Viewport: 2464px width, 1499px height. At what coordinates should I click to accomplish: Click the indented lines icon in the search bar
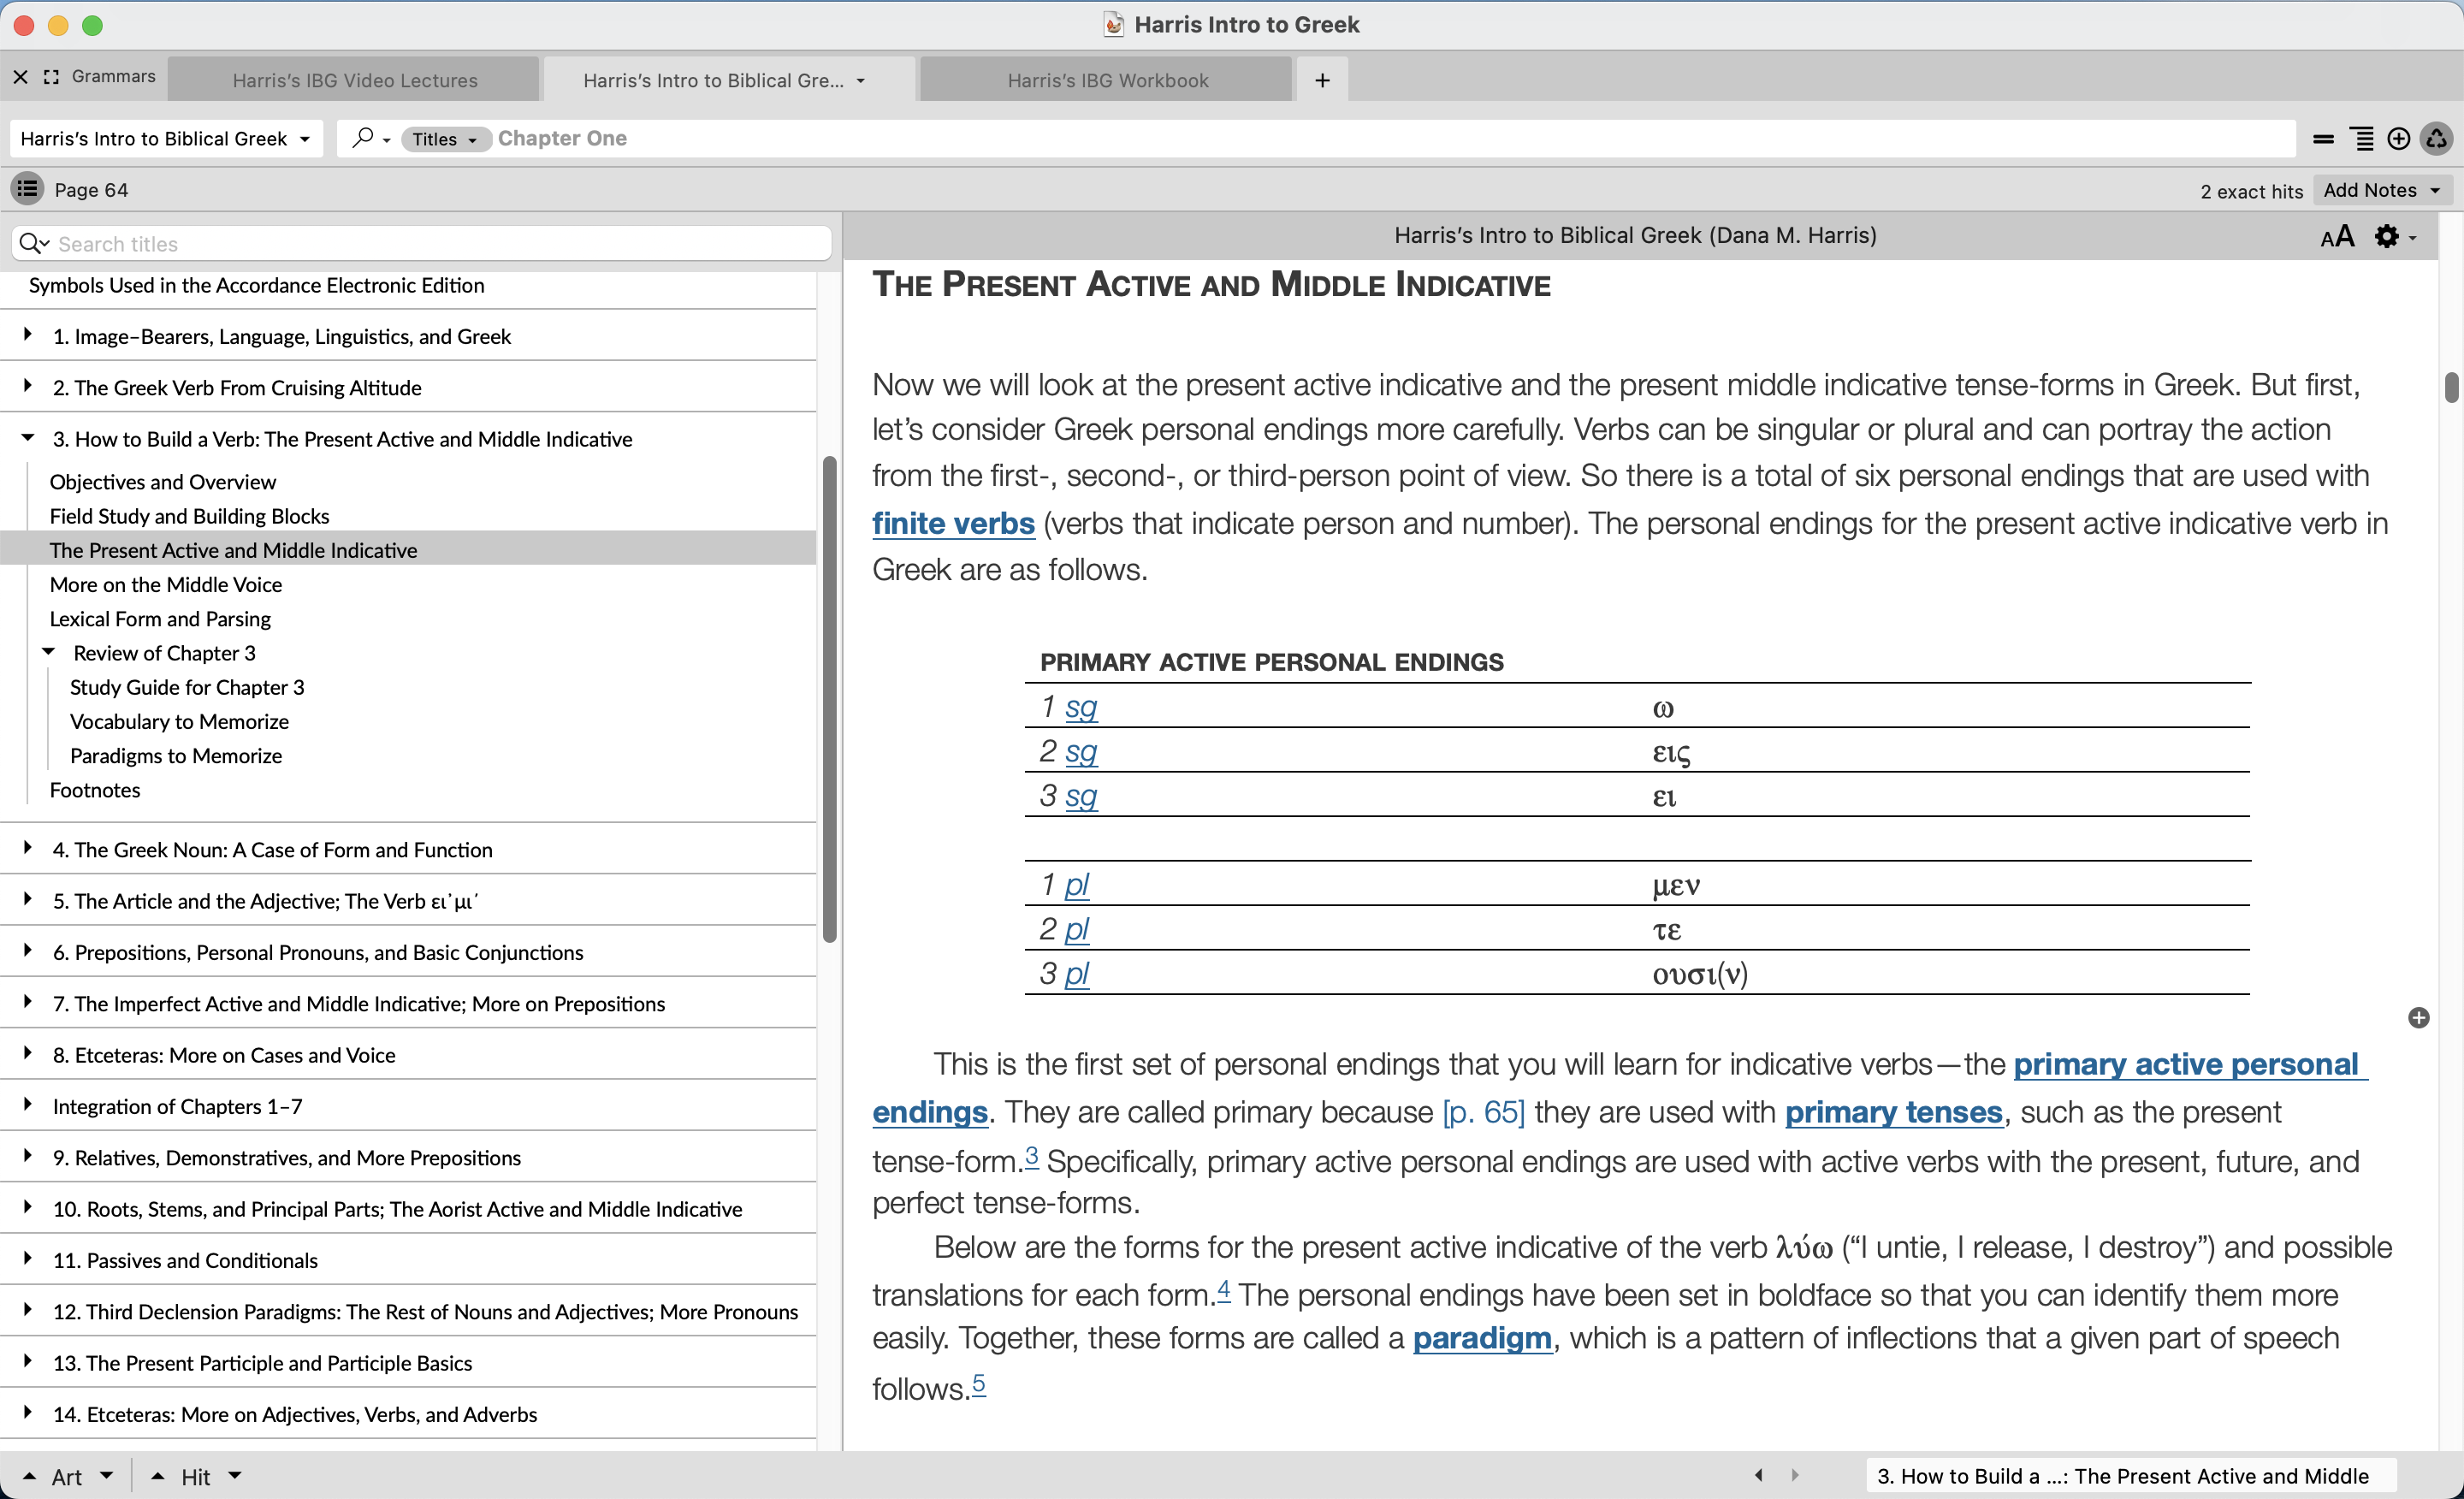point(2362,139)
